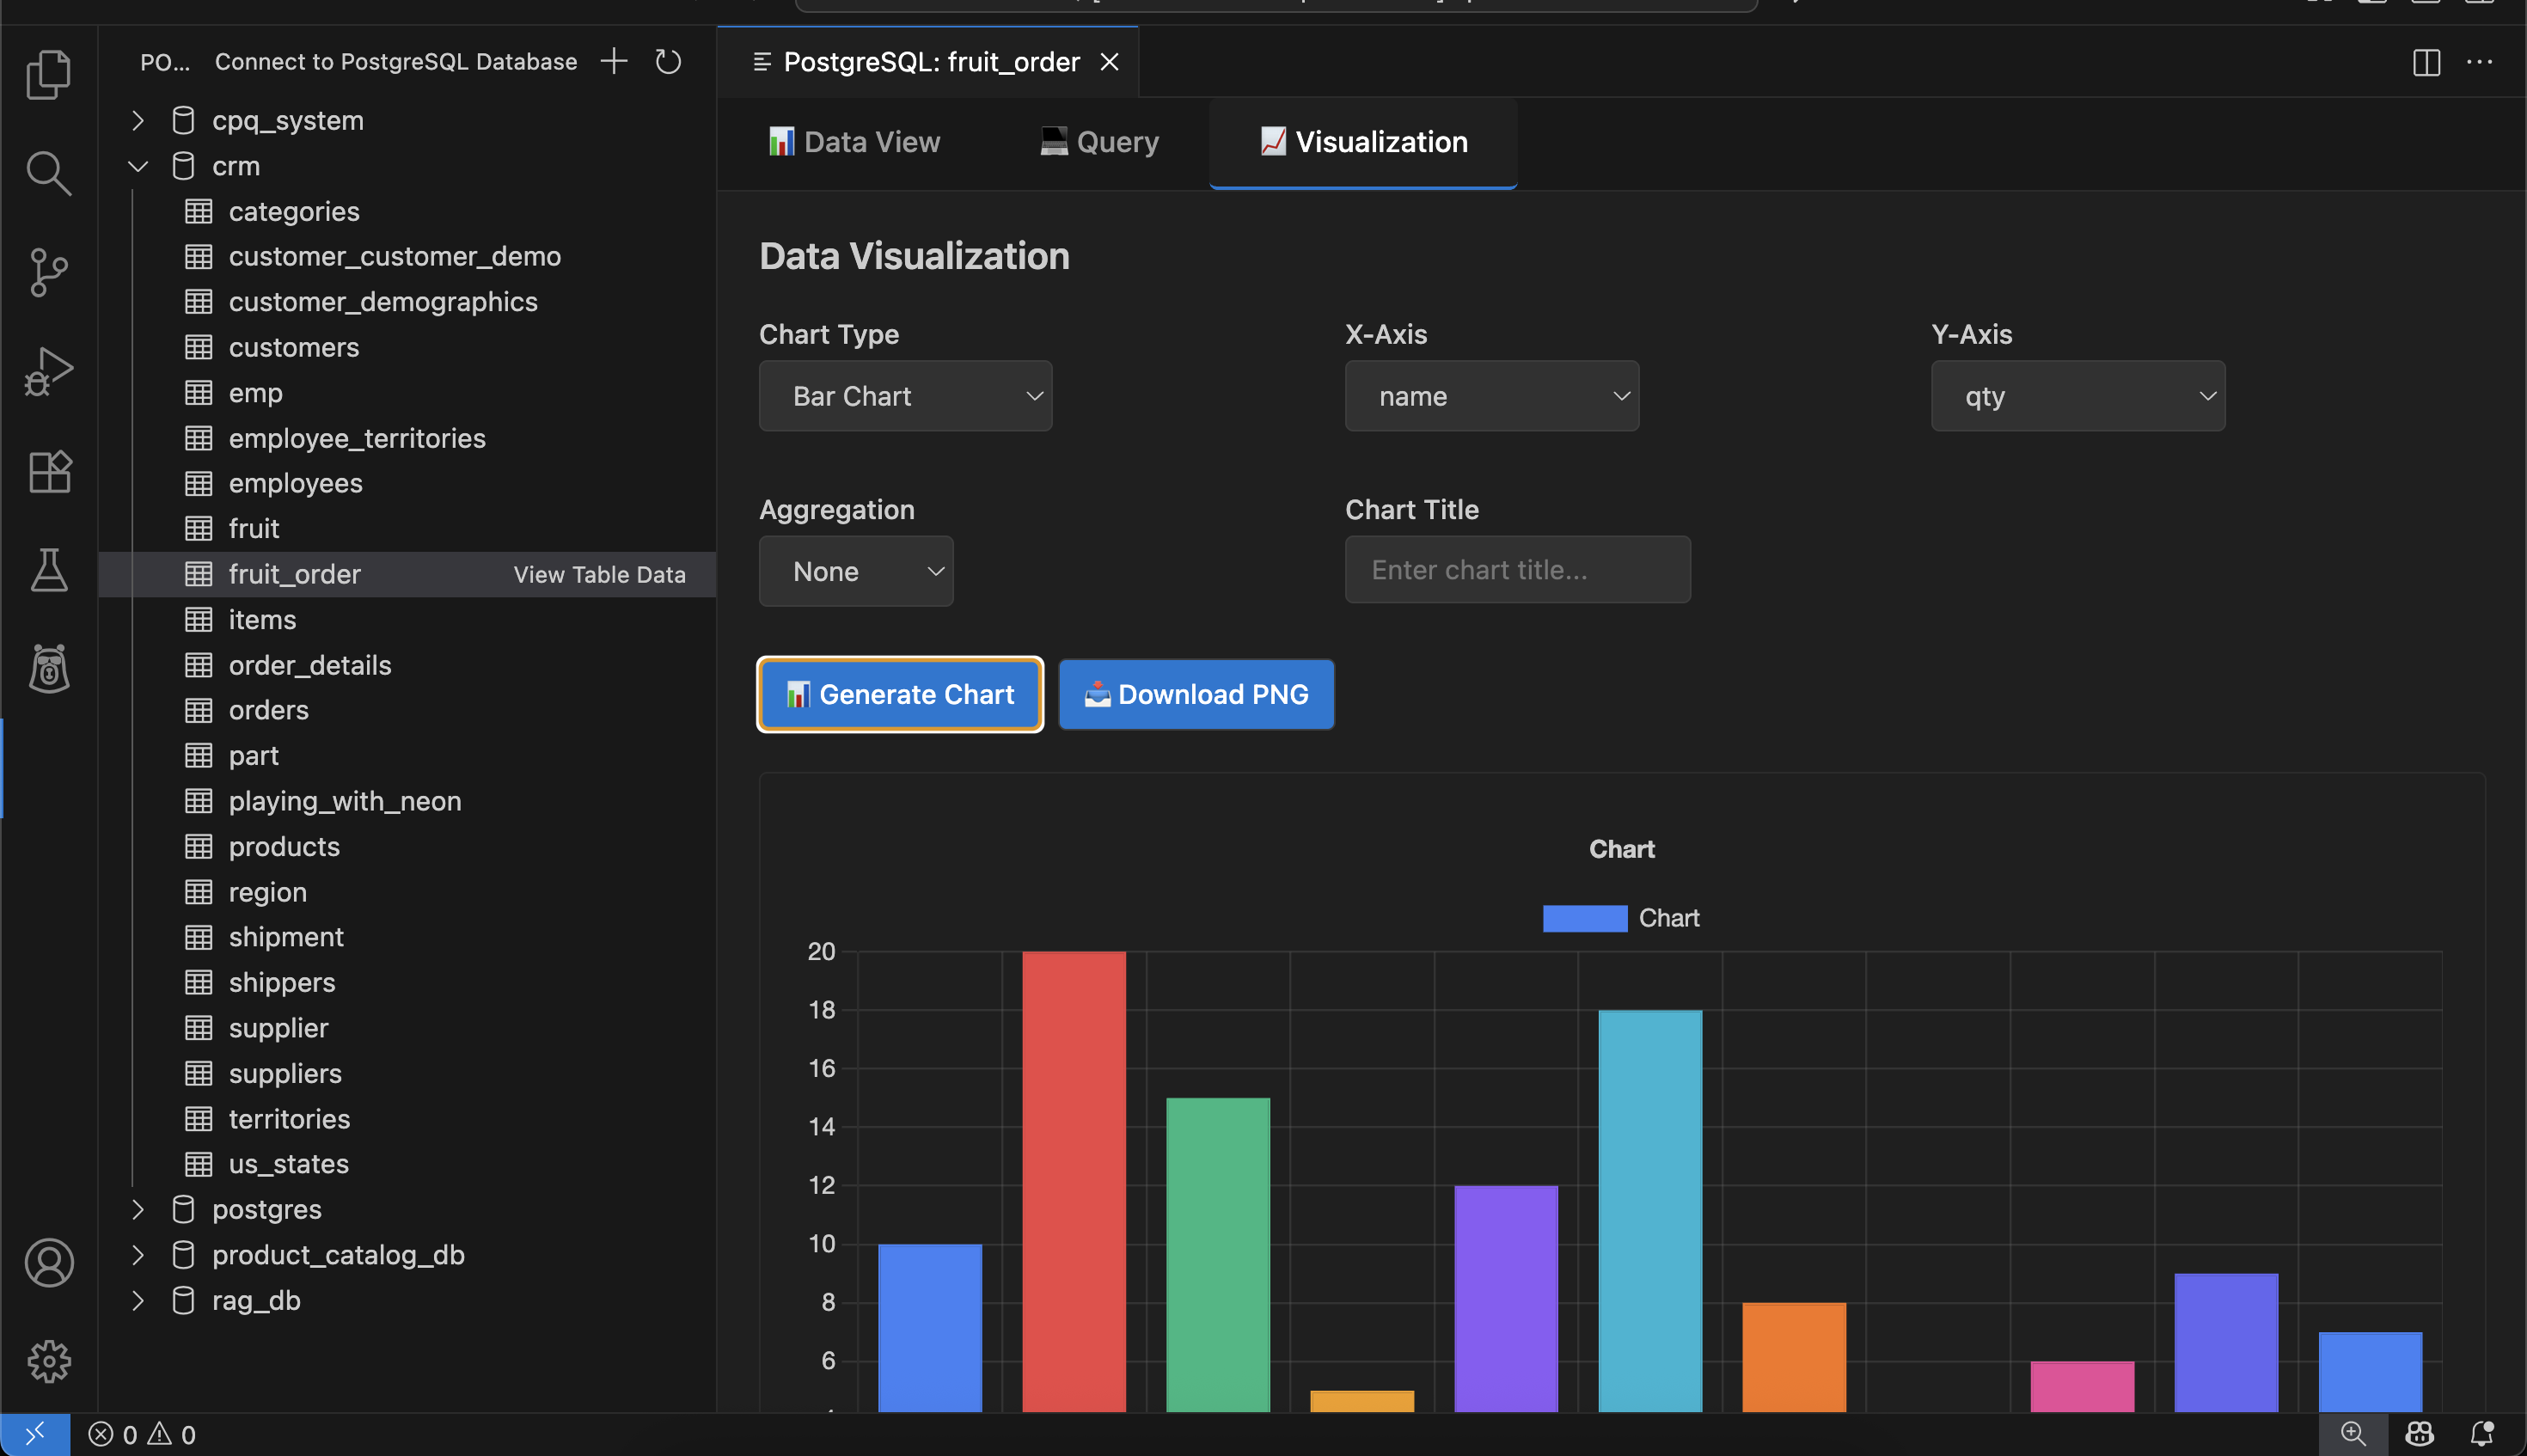Open the X-Axis column dropdown
The width and height of the screenshot is (2527, 1456).
point(1491,396)
